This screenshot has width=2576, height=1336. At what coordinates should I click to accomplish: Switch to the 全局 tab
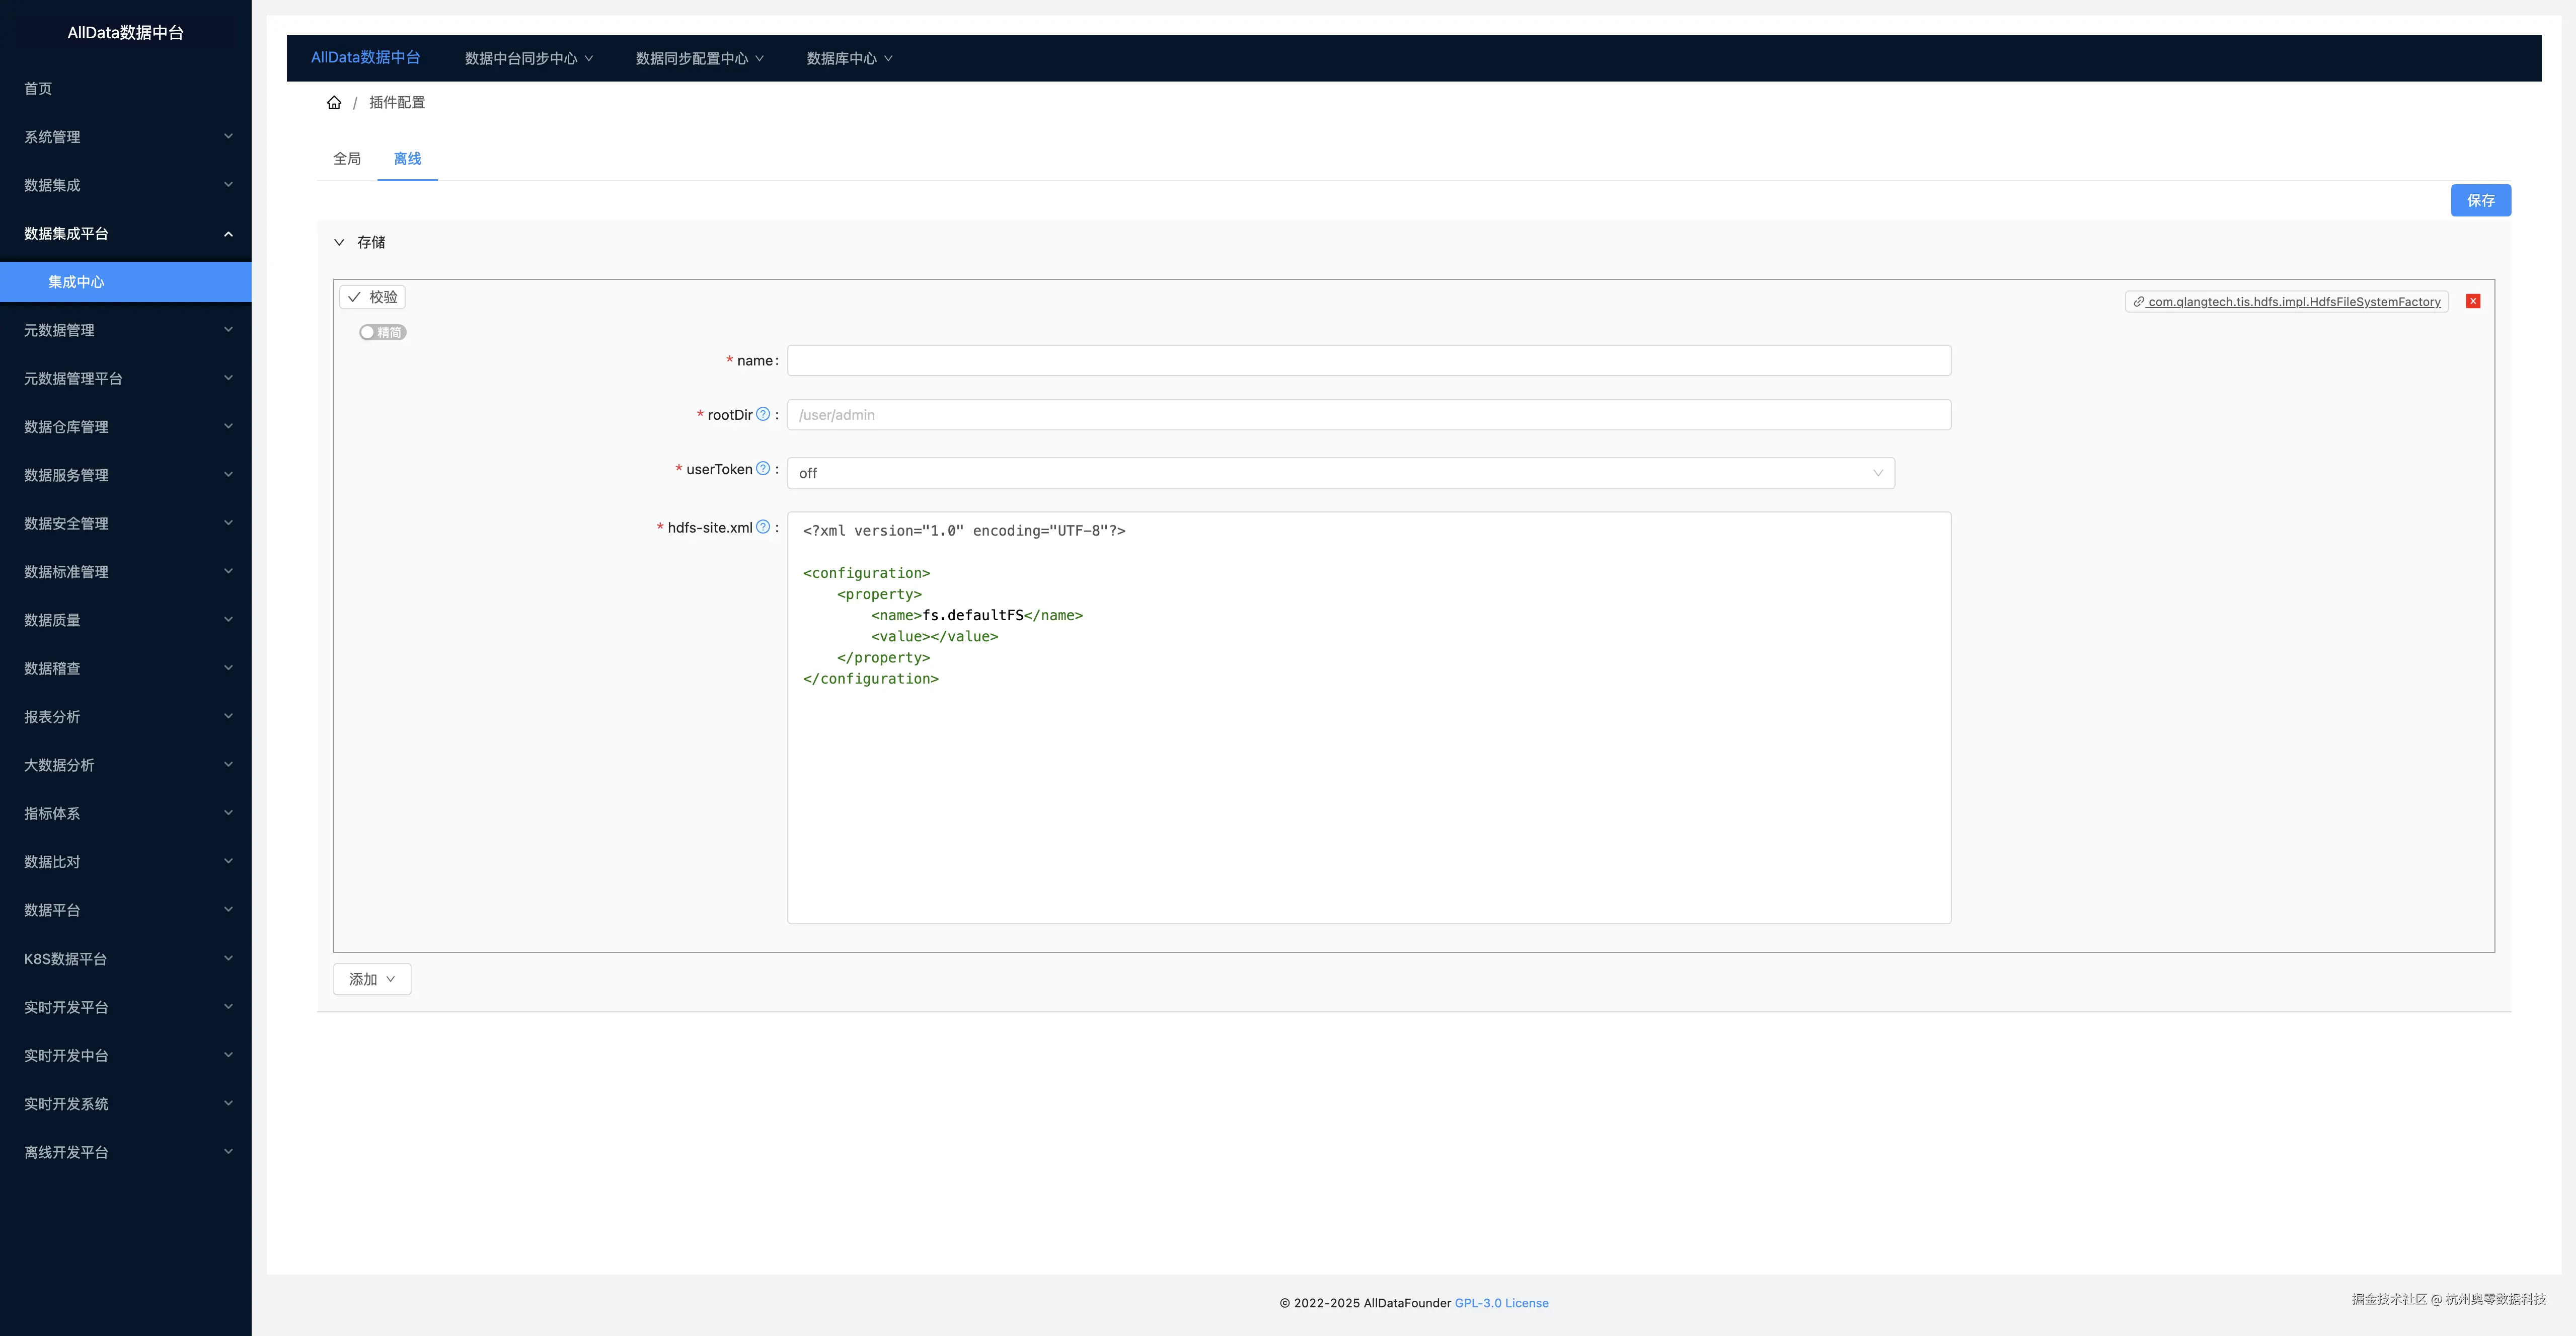tap(347, 159)
